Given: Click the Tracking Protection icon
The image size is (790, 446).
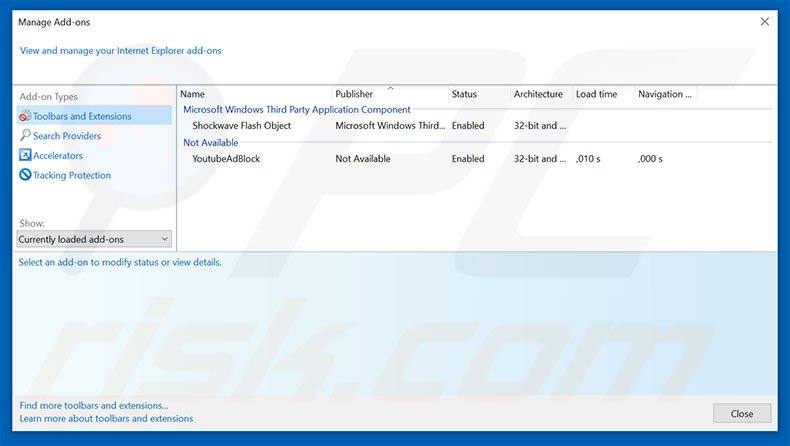Looking at the screenshot, I should click(25, 175).
